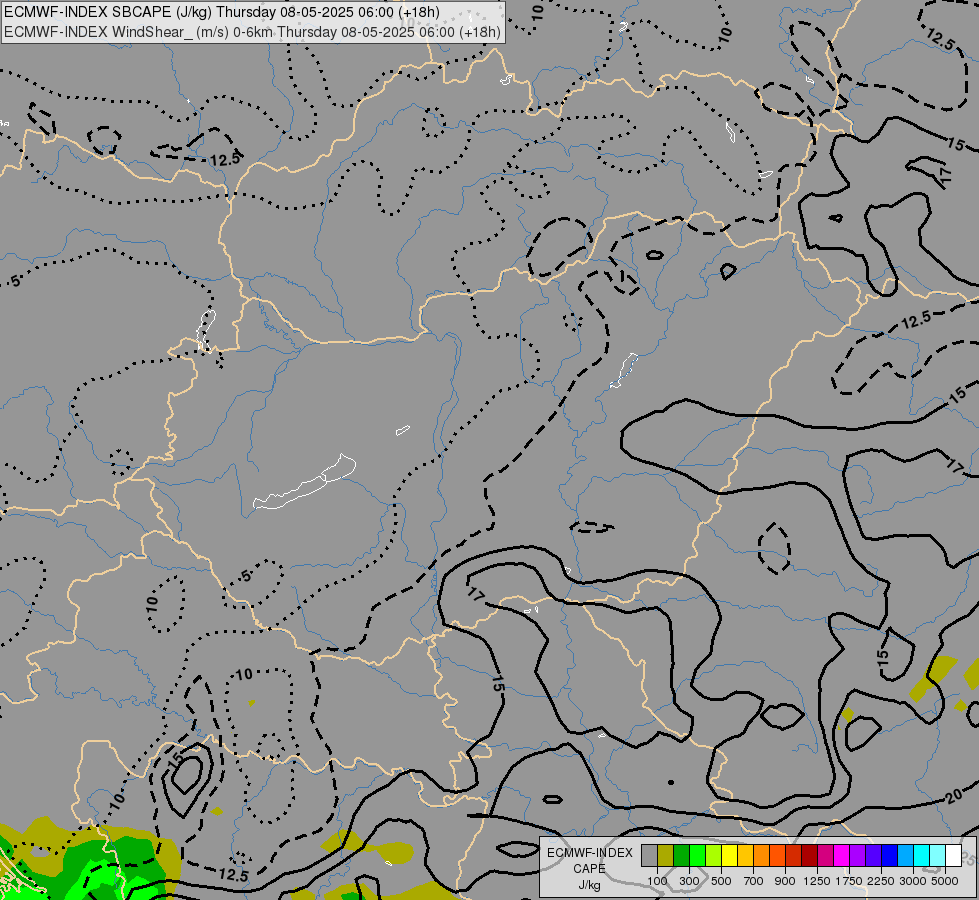Click the 900 legend value
The width and height of the screenshot is (979, 900).
(x=785, y=881)
